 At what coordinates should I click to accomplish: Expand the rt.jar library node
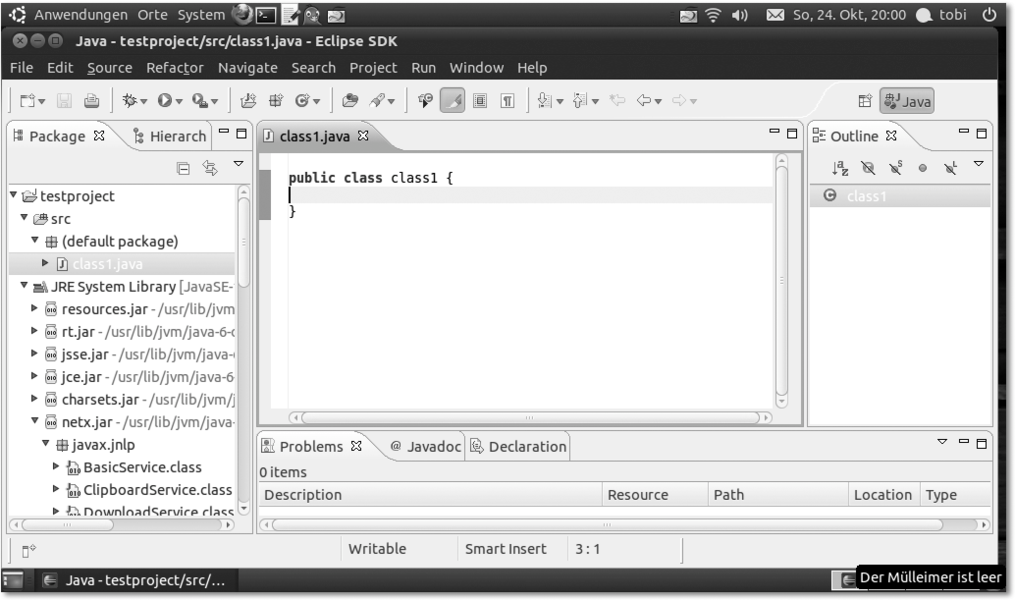point(35,332)
